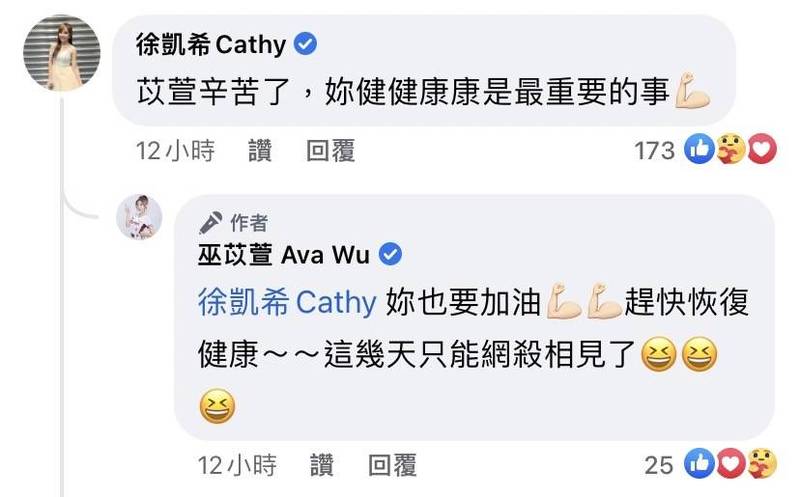This screenshot has height=497, width=800.
Task: Reply to Cathy's comment via 回覆
Action: [331, 151]
